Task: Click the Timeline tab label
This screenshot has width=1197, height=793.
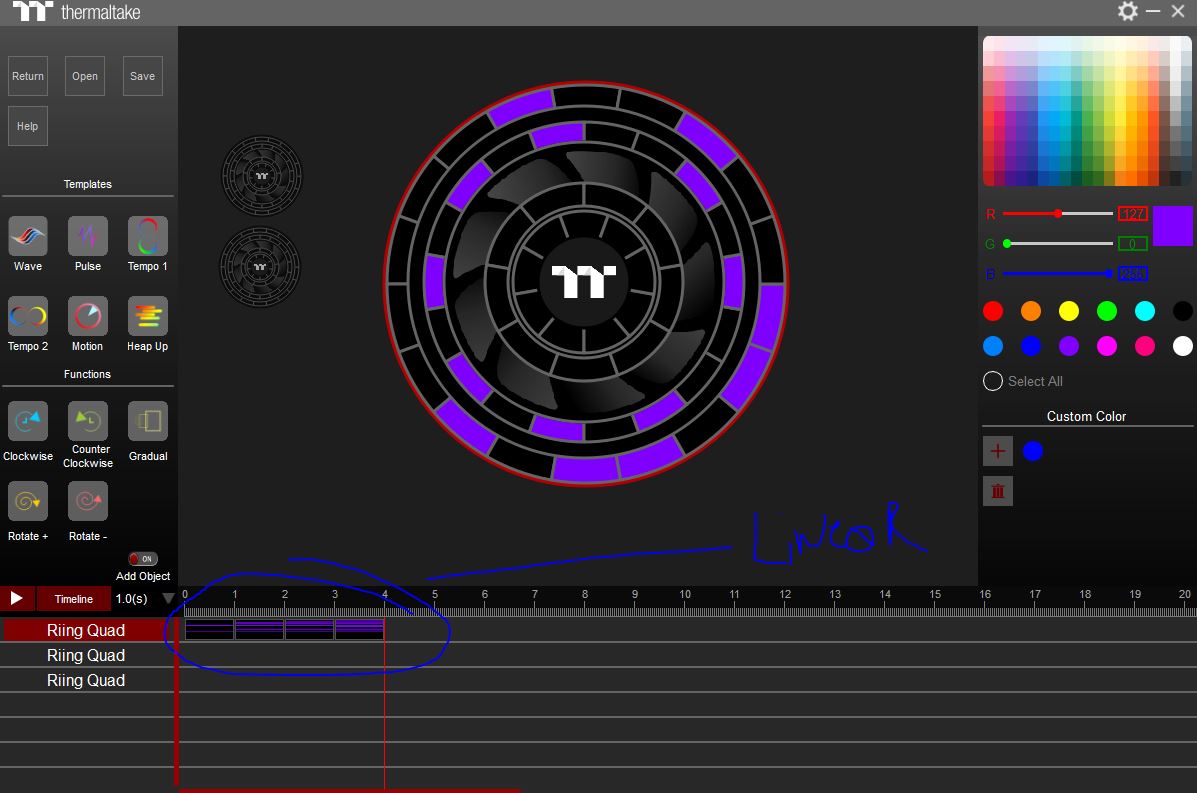Action: (73, 599)
